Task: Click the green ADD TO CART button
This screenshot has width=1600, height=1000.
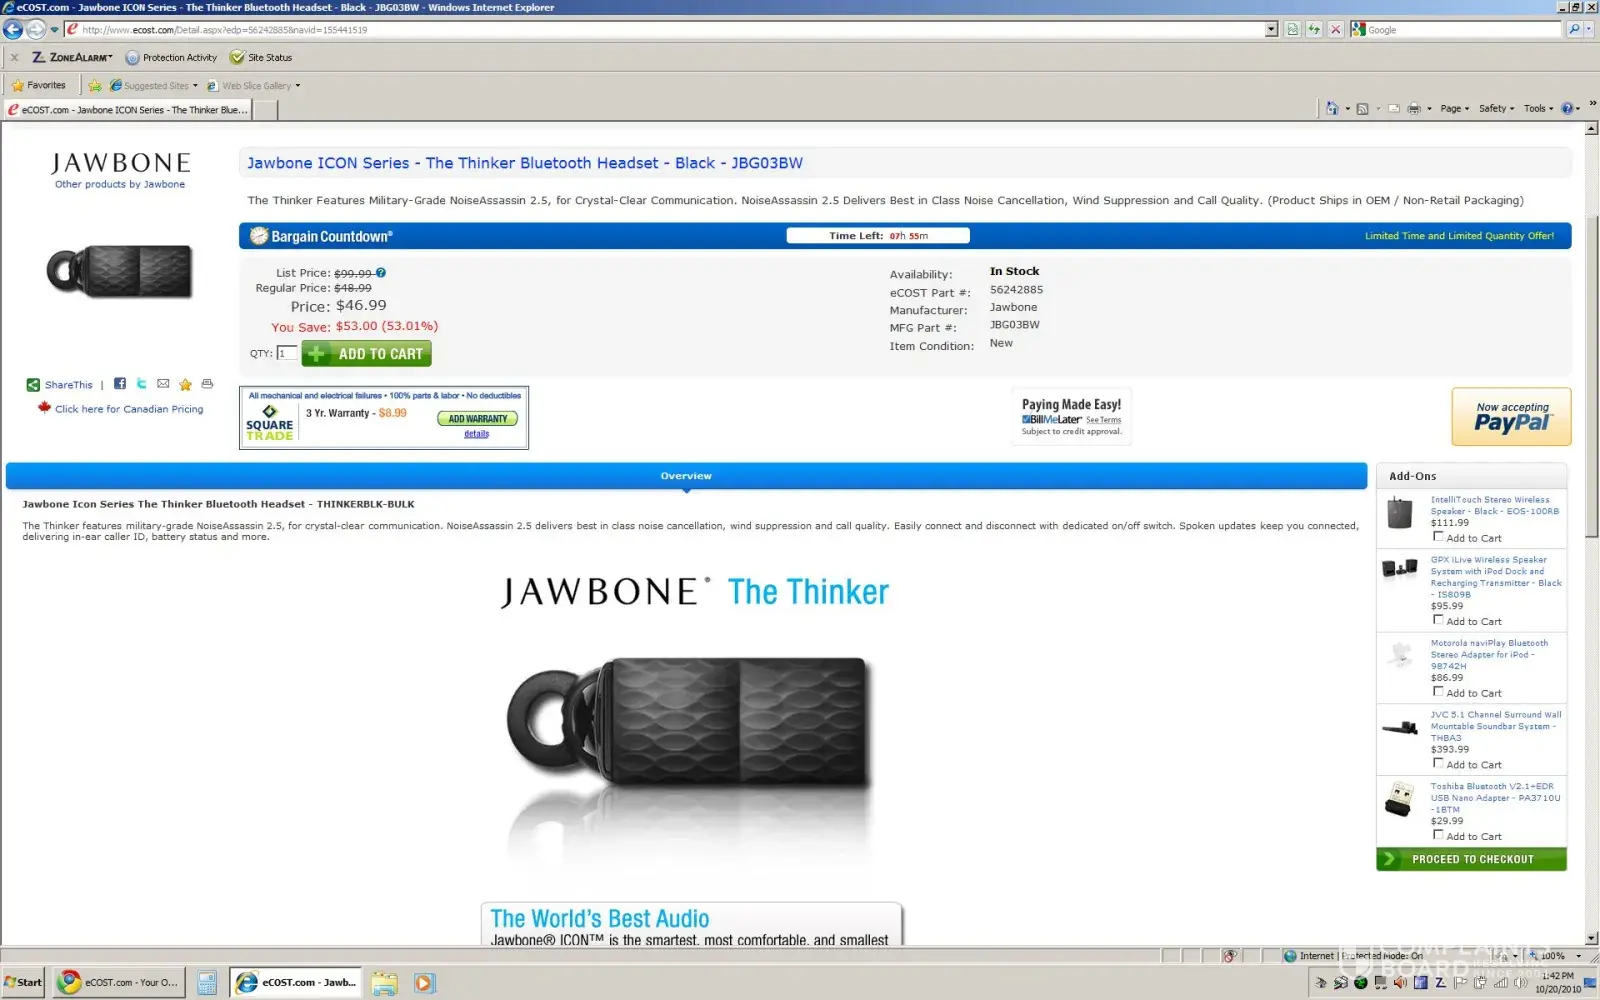Action: click(366, 354)
